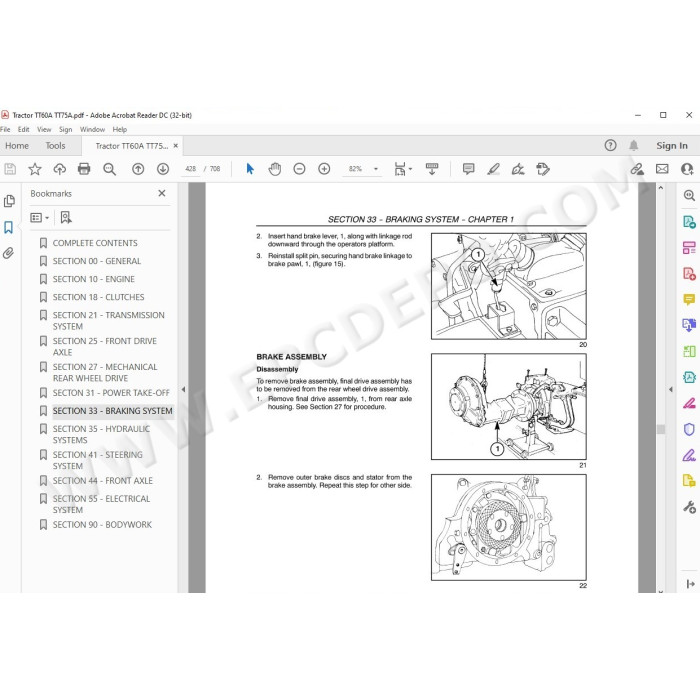The height and width of the screenshot is (700, 700).
Task: Click the upload to cloud icon
Action: [x=59, y=169]
